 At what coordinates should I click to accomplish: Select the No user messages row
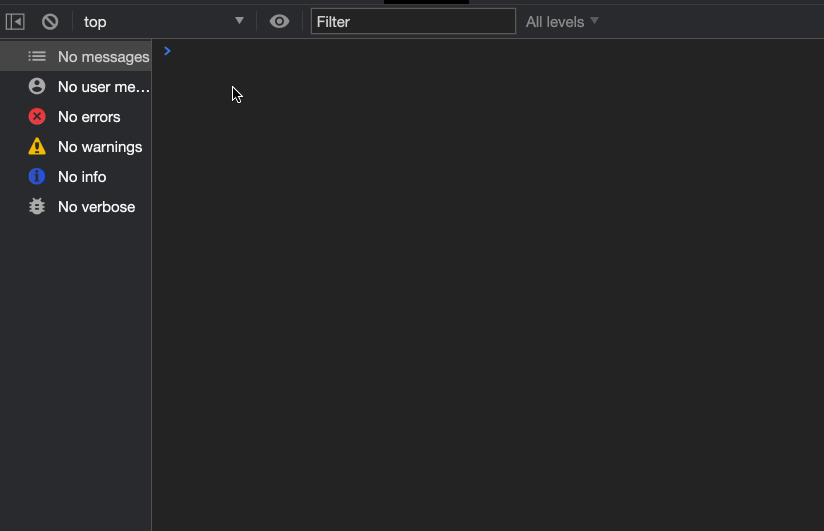coord(76,87)
